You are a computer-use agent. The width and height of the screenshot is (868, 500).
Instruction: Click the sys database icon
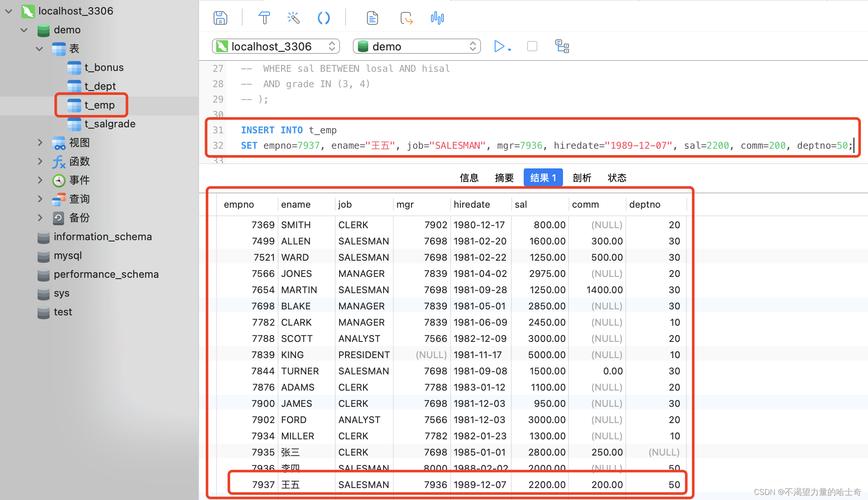point(44,293)
